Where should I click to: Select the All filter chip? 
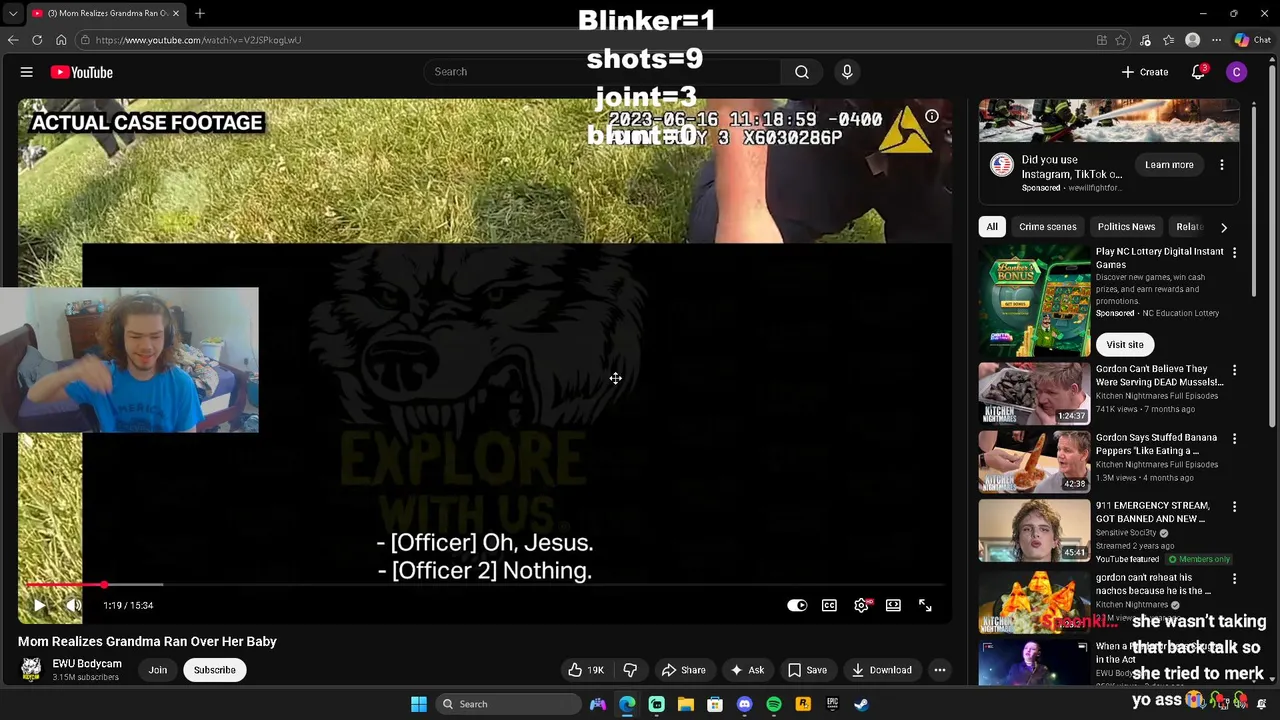click(x=992, y=227)
